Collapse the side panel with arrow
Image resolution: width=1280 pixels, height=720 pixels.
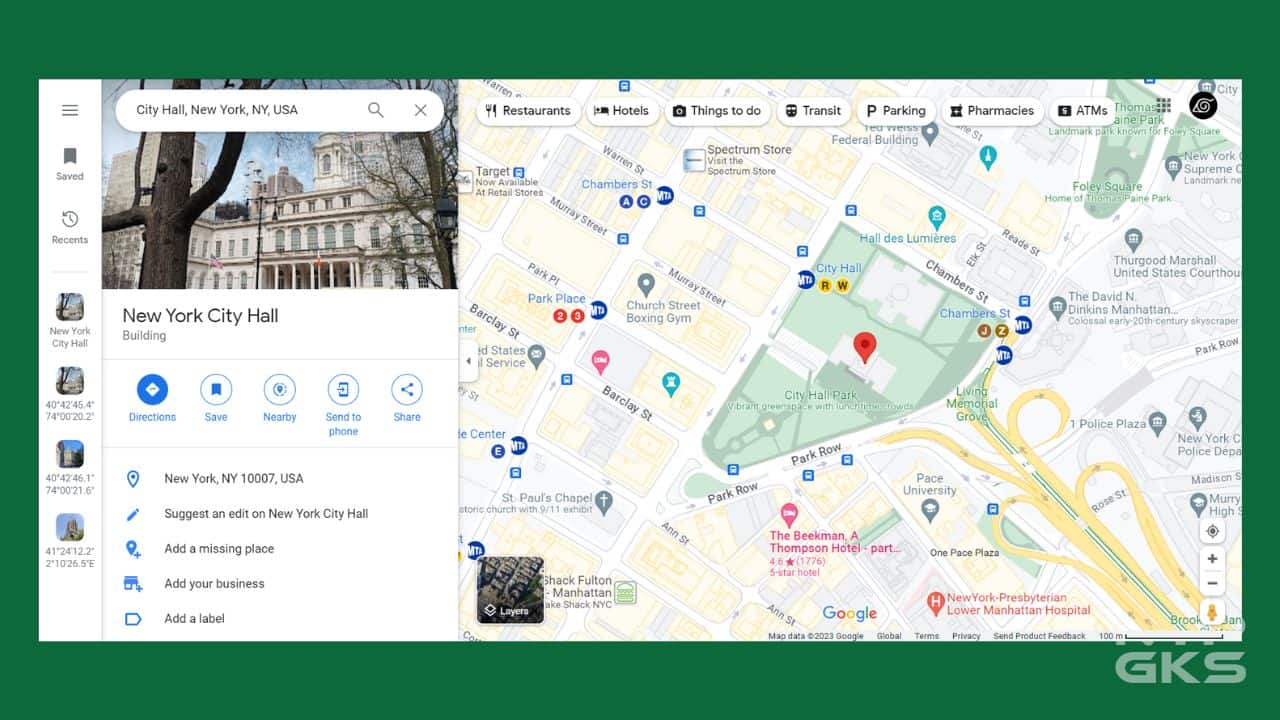pos(468,361)
